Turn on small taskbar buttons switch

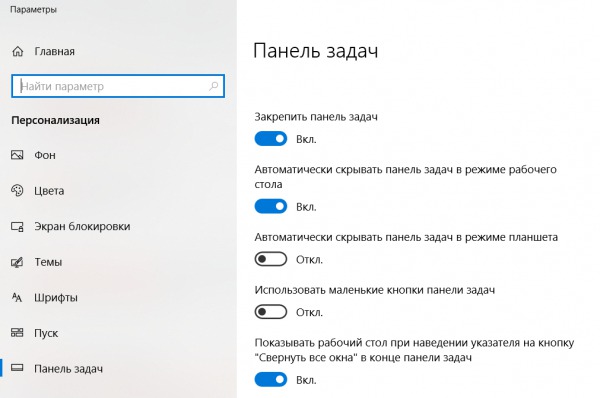(271, 312)
